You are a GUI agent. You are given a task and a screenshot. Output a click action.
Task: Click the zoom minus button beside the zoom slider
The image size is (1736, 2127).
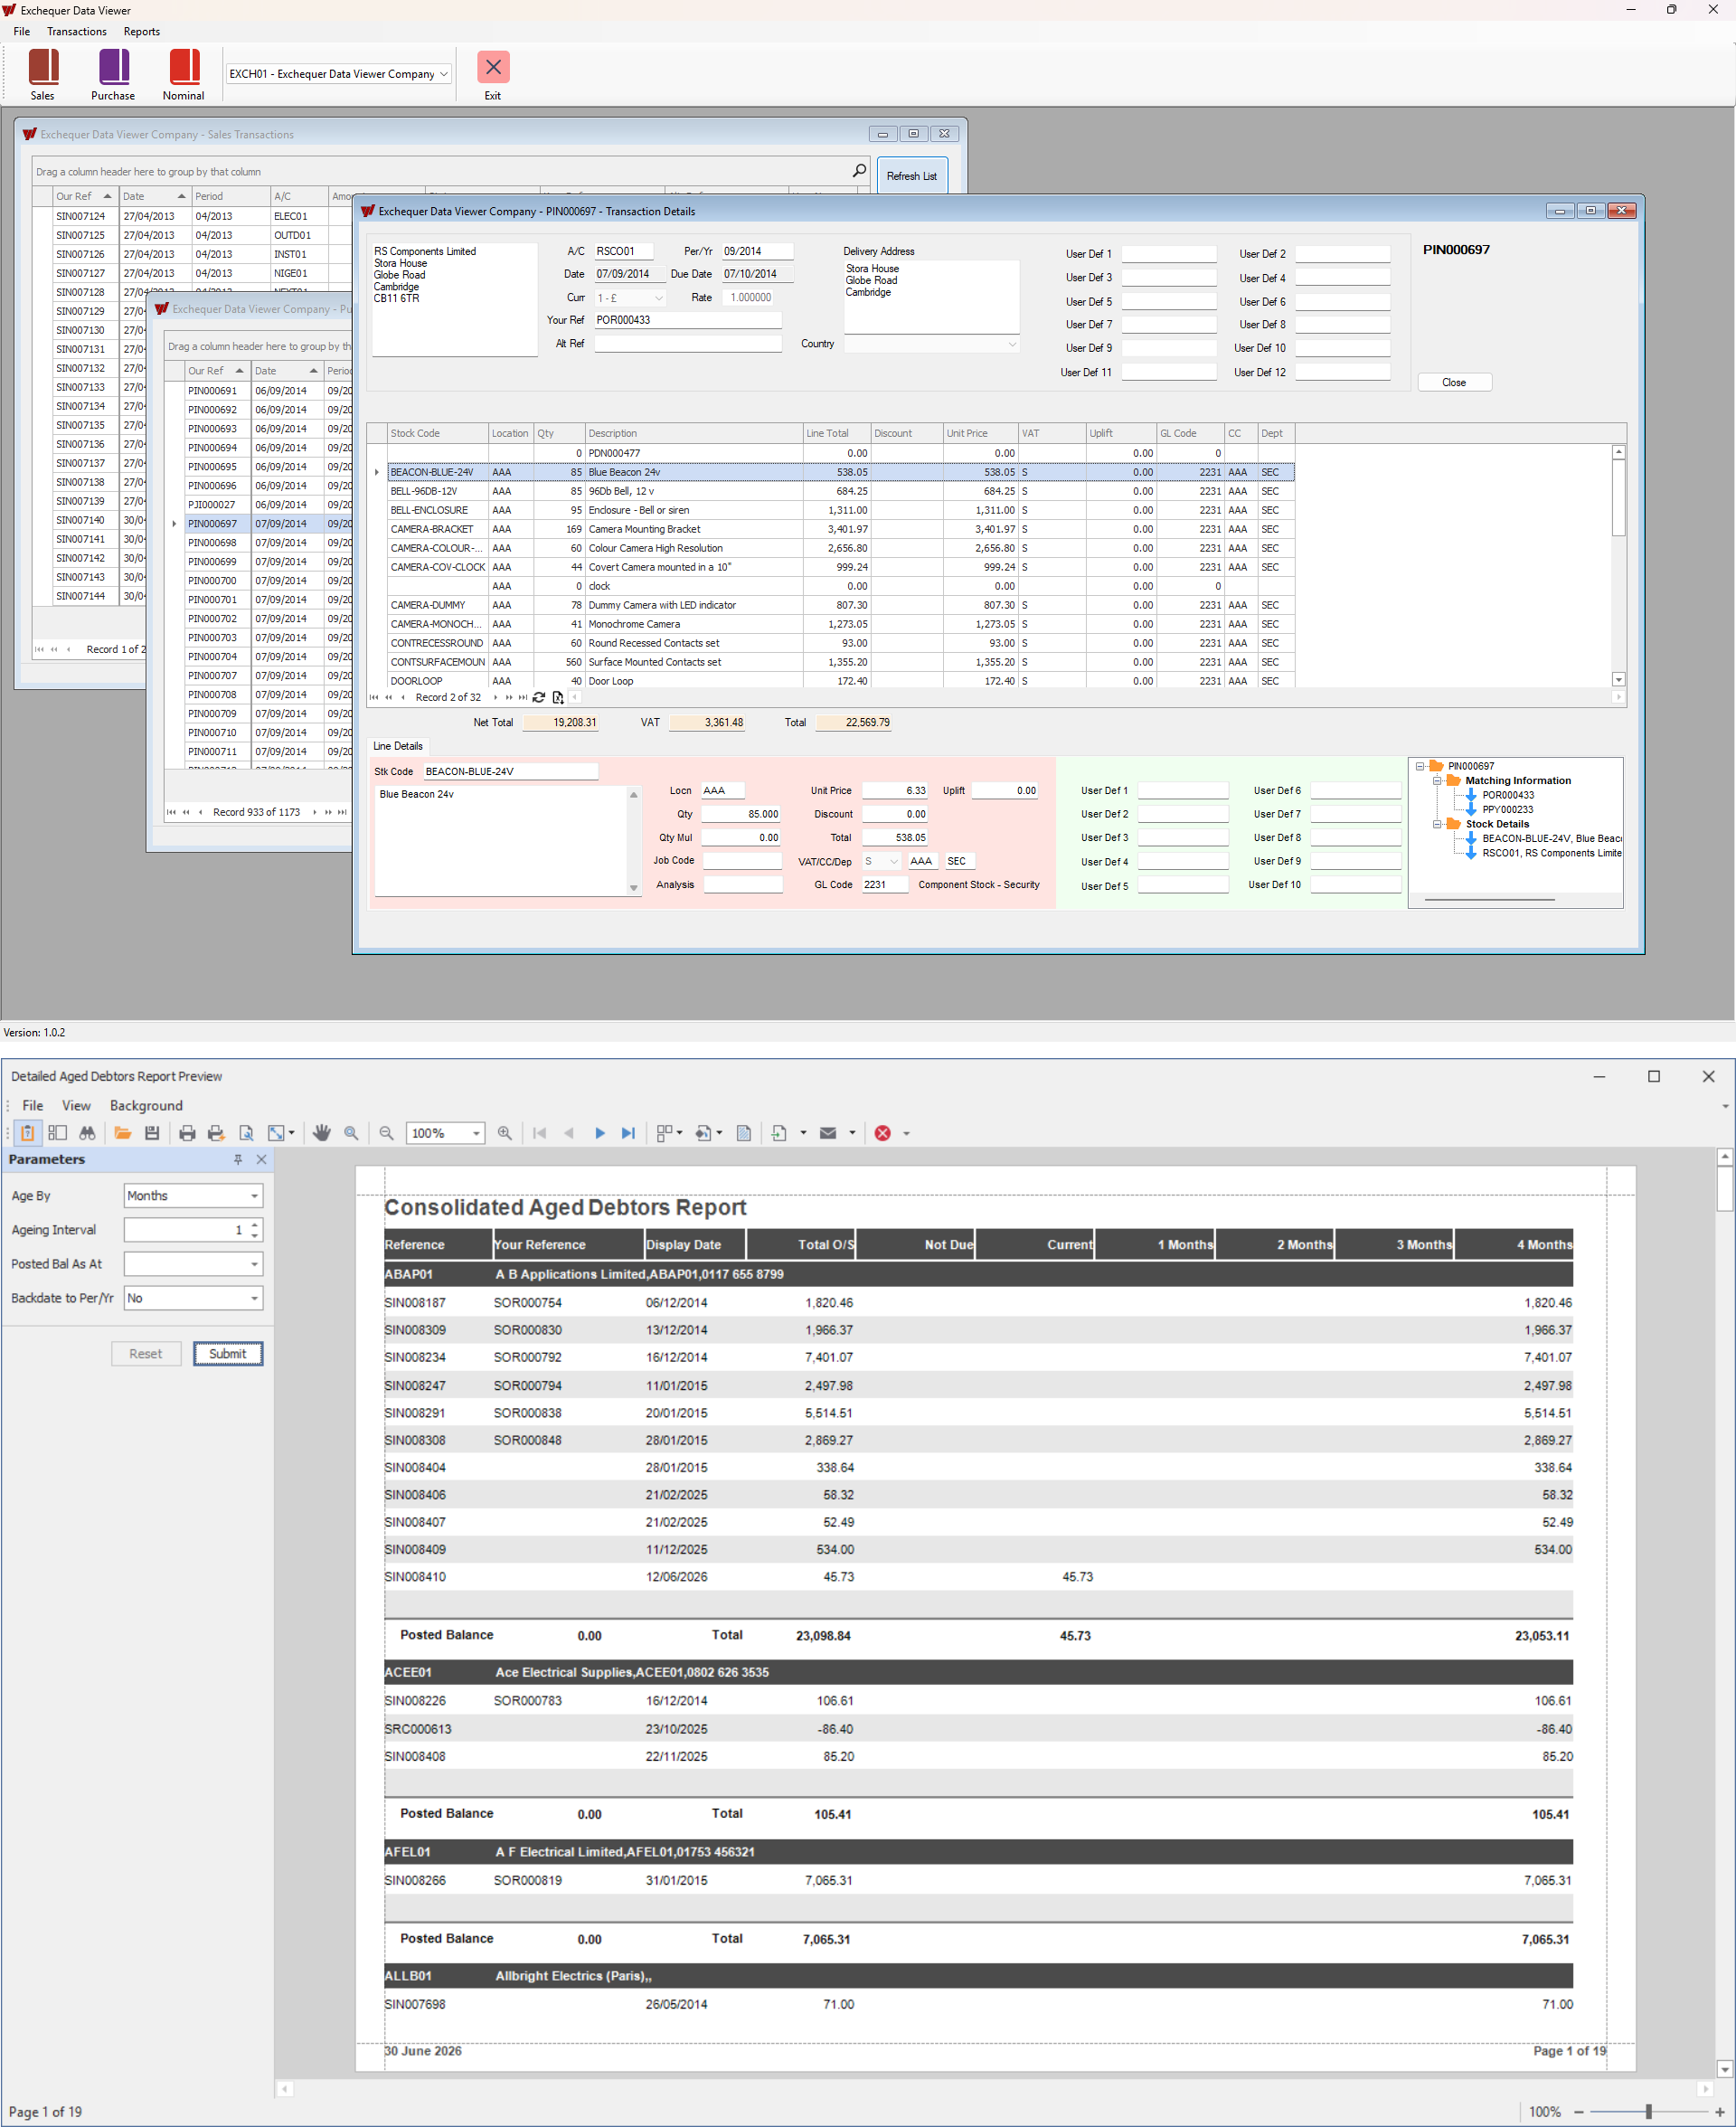1579,2112
